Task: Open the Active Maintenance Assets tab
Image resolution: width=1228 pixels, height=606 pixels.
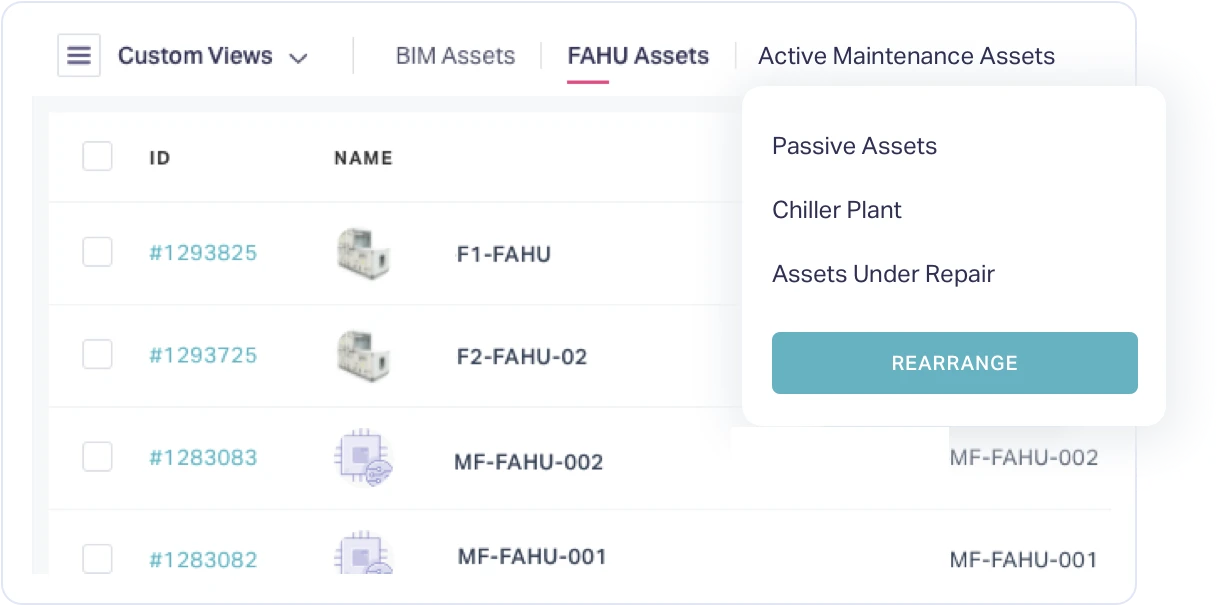Action: coord(906,56)
